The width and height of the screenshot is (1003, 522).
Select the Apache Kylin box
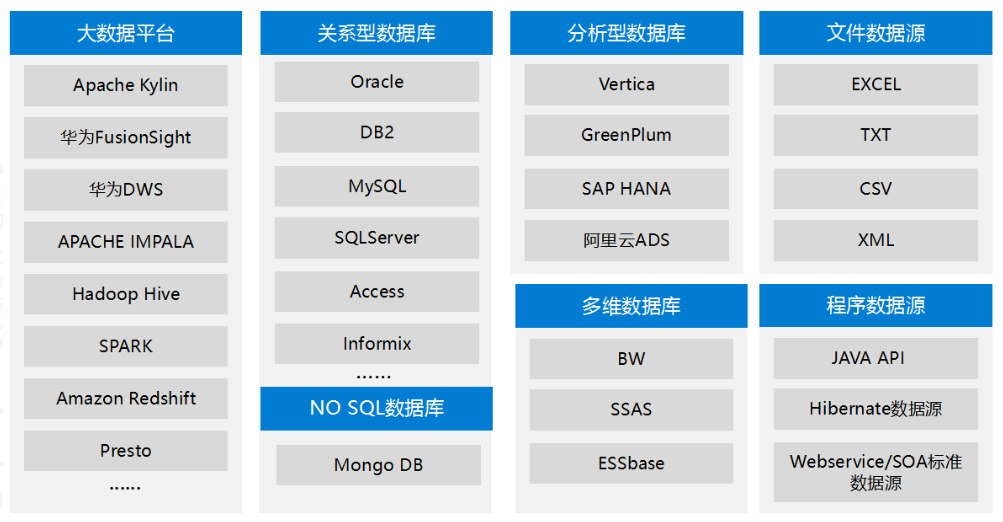(125, 85)
